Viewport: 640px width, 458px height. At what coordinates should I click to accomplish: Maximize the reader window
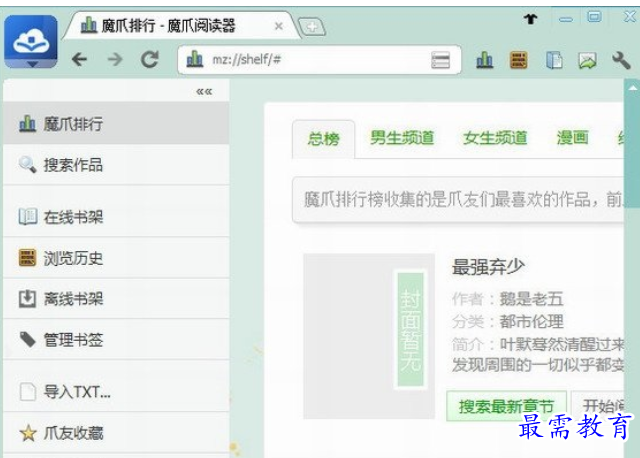(x=594, y=17)
